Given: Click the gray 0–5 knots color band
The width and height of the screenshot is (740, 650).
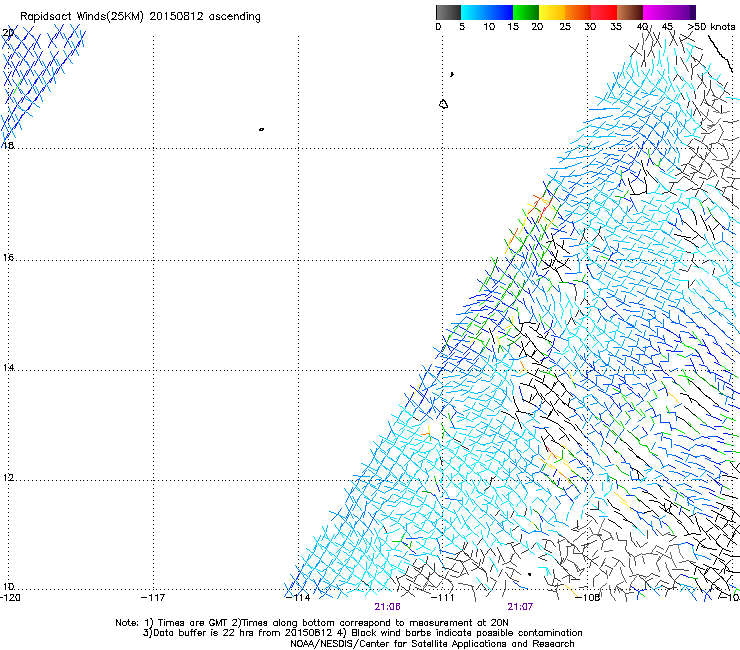Looking at the screenshot, I should click(448, 12).
